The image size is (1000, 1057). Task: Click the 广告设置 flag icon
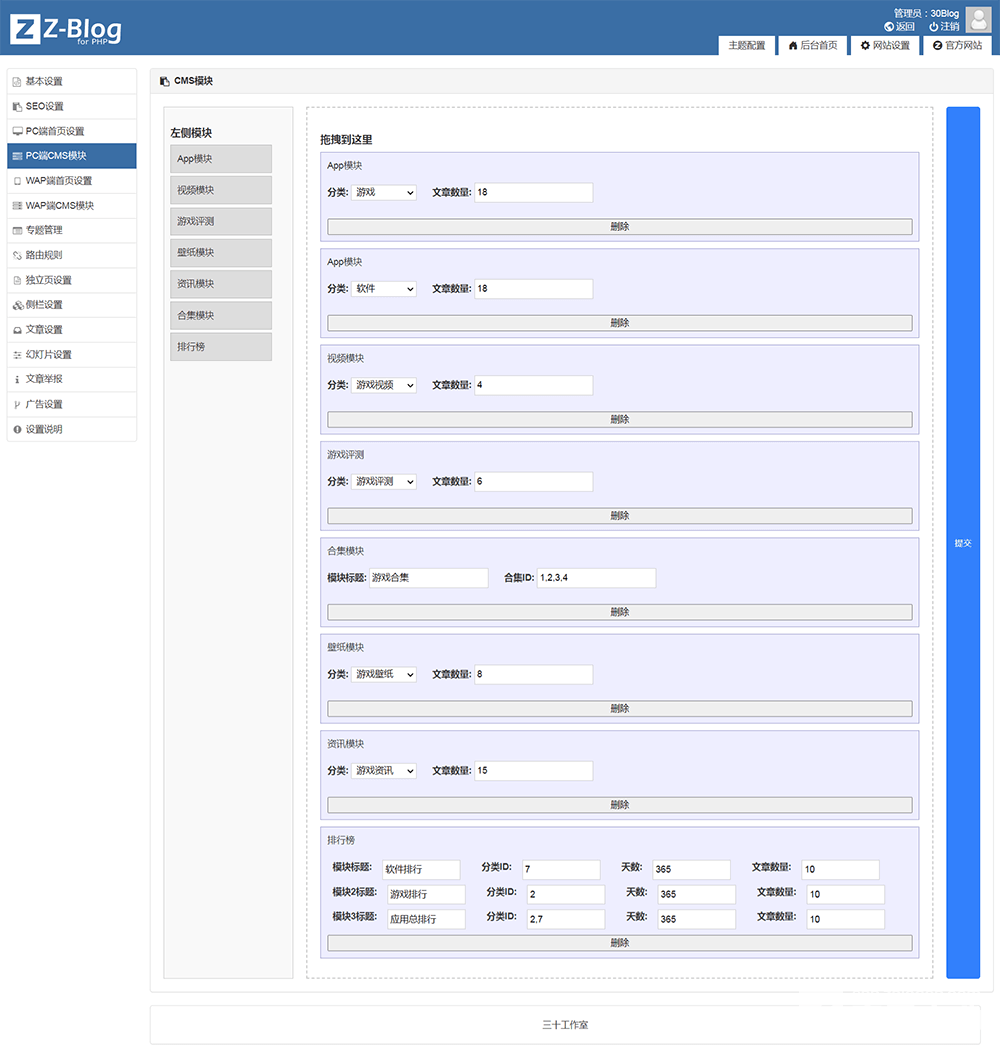point(18,404)
